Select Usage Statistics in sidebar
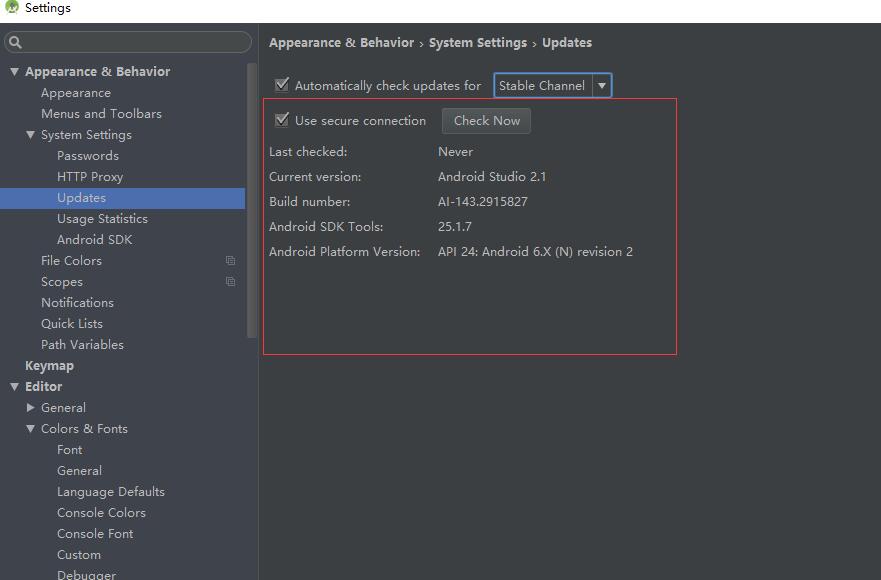 point(102,219)
